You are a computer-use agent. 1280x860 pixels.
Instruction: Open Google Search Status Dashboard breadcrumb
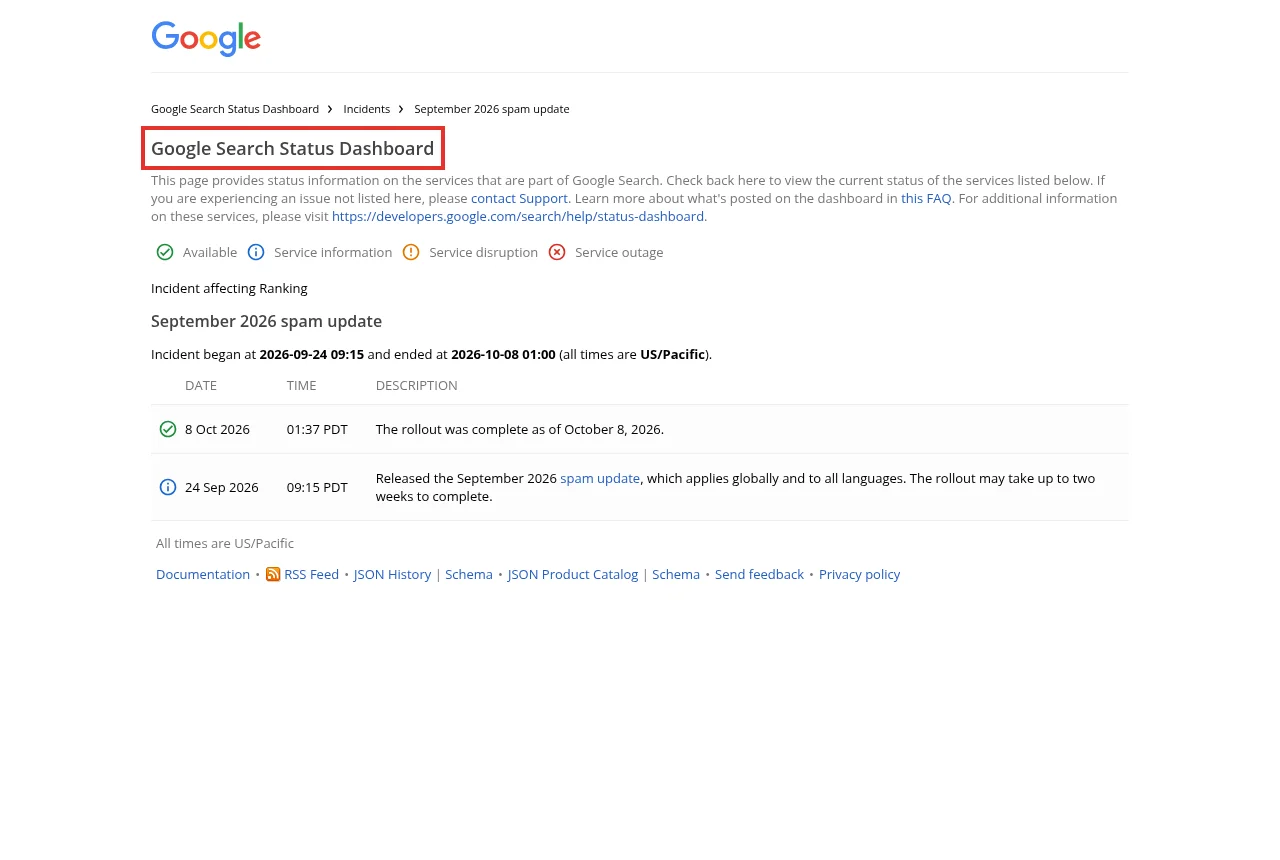[x=235, y=109]
